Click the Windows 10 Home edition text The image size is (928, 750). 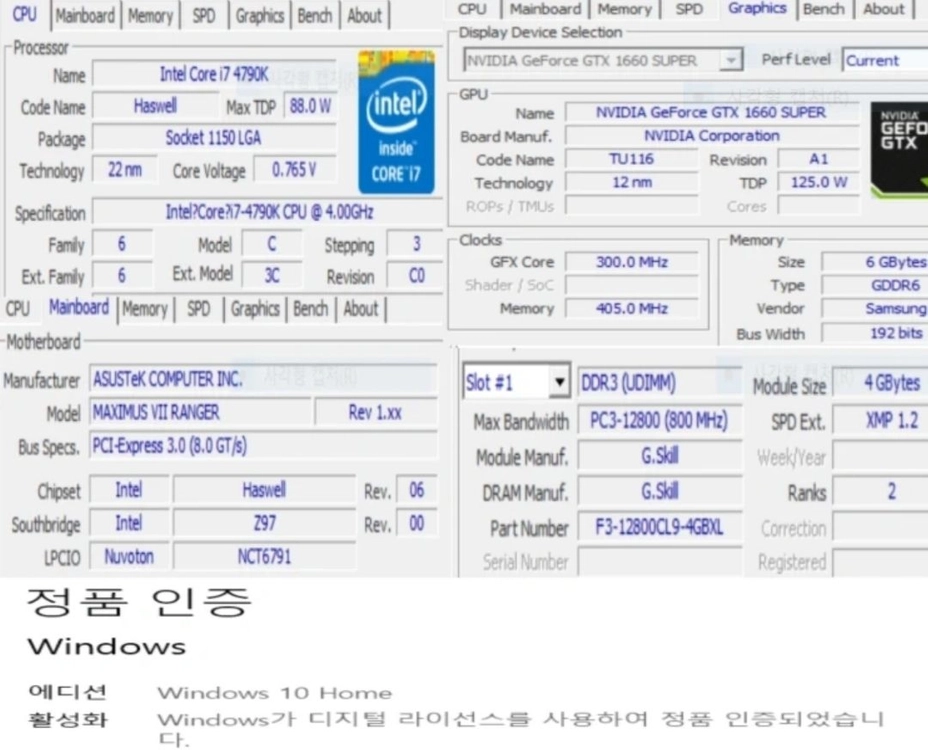(x=274, y=693)
